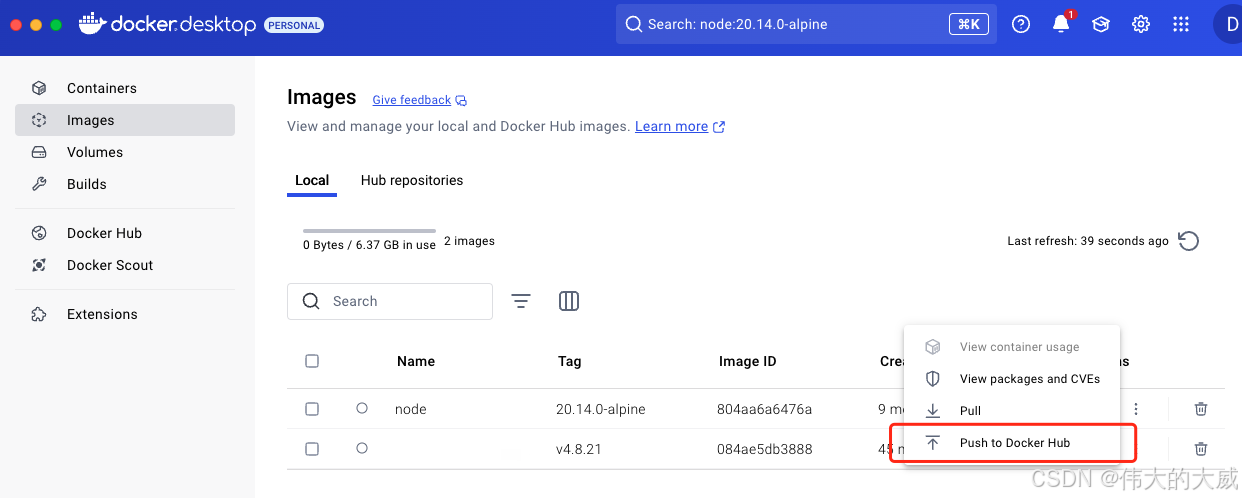Click image ID 804aa6a6476a

(764, 409)
